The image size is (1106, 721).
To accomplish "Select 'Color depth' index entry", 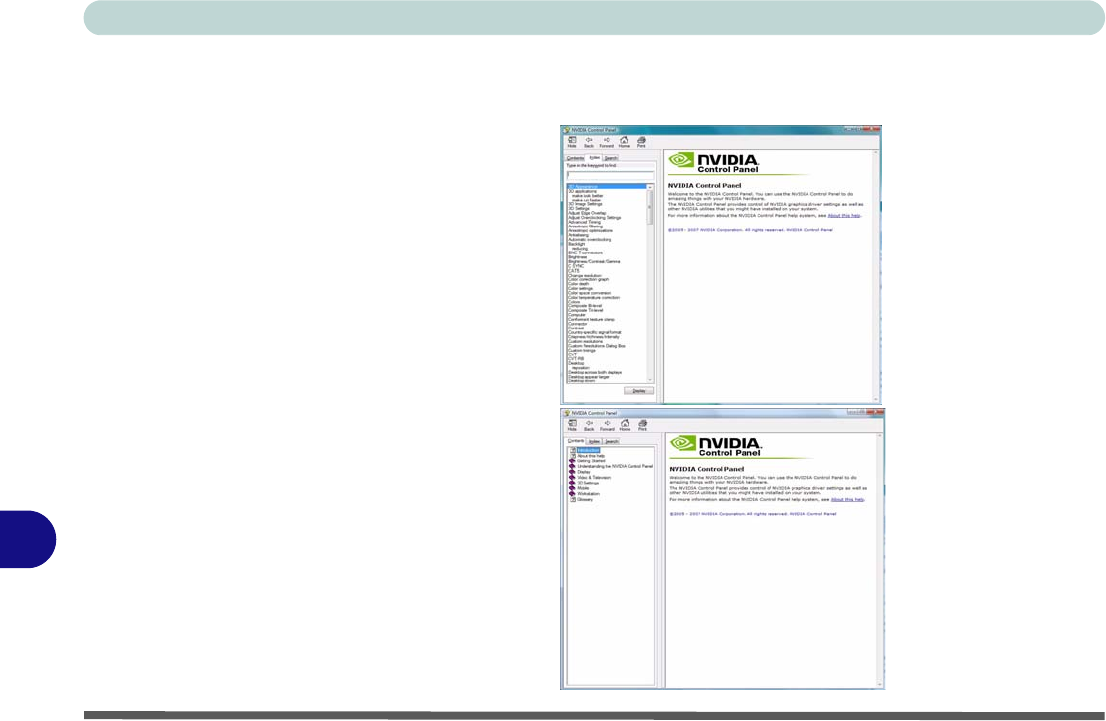I will pyautogui.click(x=578, y=284).
